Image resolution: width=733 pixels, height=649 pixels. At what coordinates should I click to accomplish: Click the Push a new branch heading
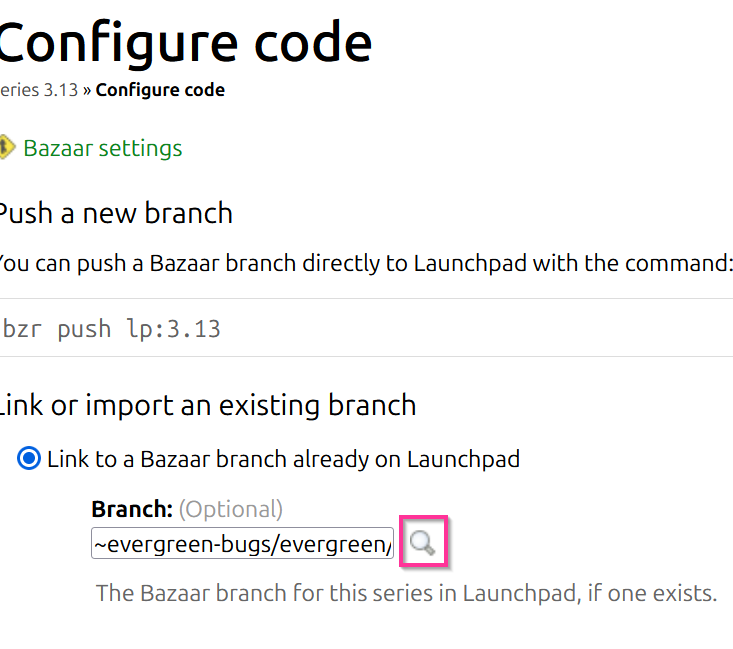114,213
